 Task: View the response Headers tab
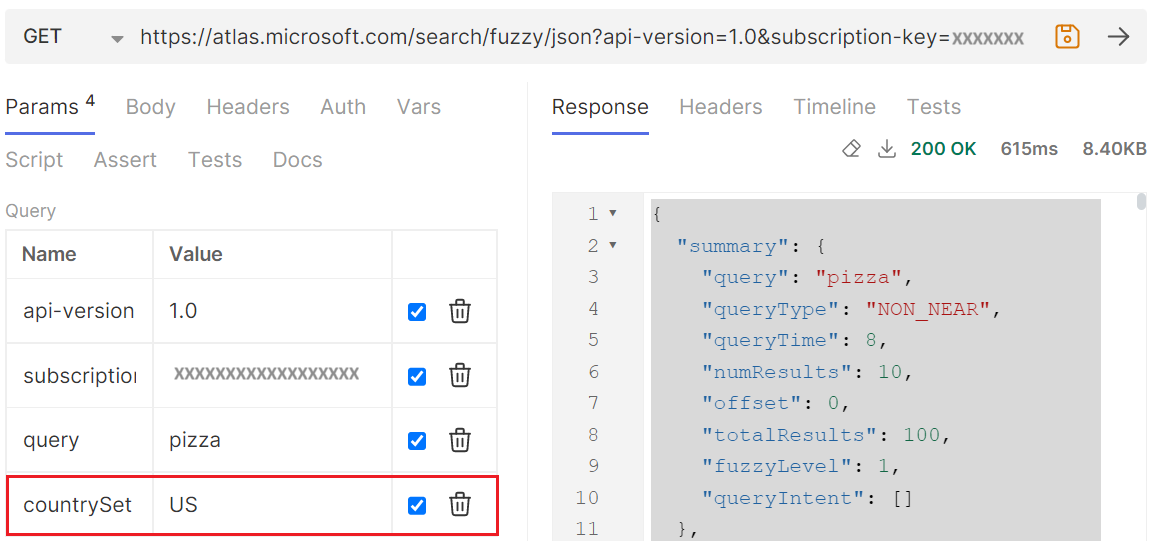(x=720, y=107)
